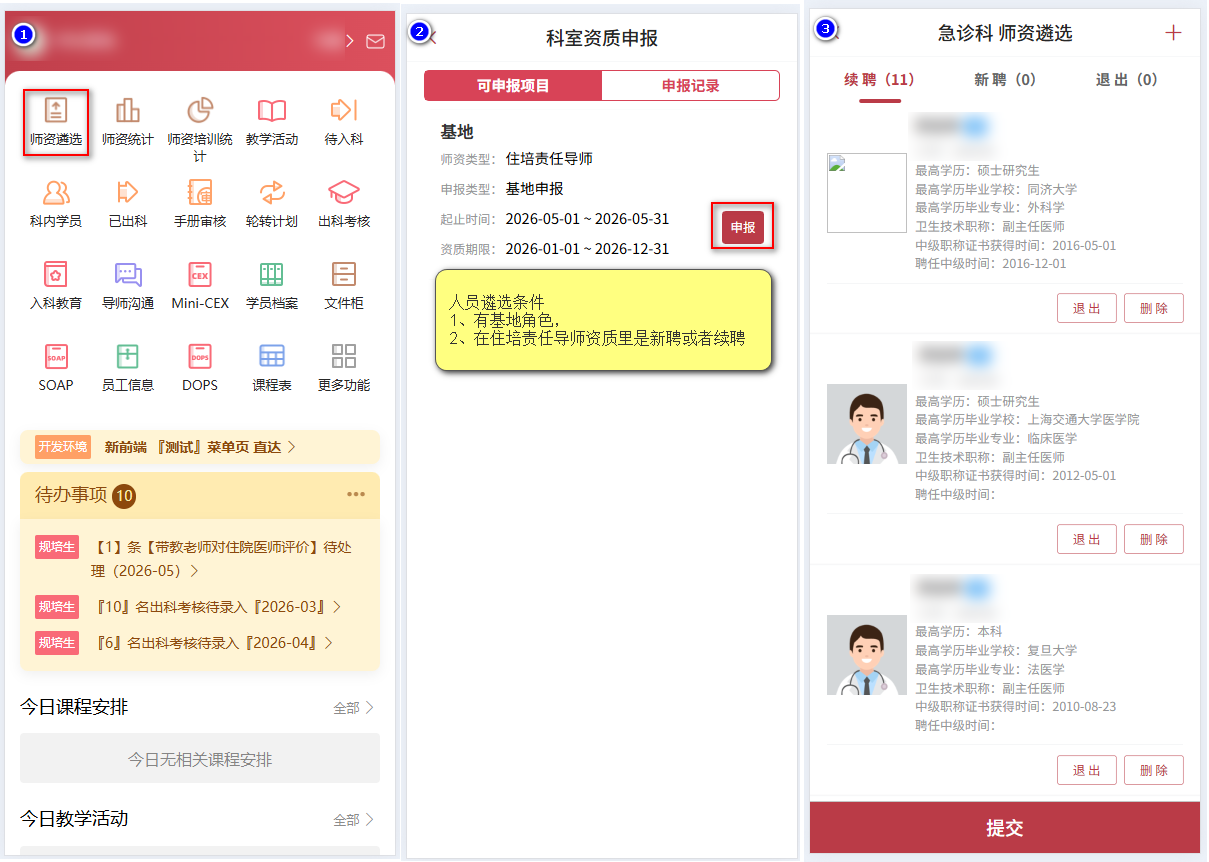Viewport: 1209px width, 862px height.
Task: View all 今日教学活动
Action: click(353, 820)
